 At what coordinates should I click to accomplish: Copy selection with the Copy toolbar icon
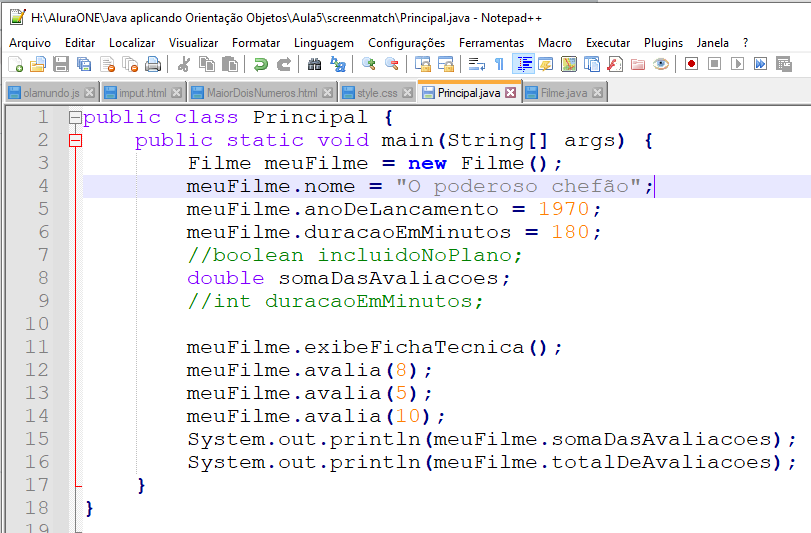click(x=207, y=64)
